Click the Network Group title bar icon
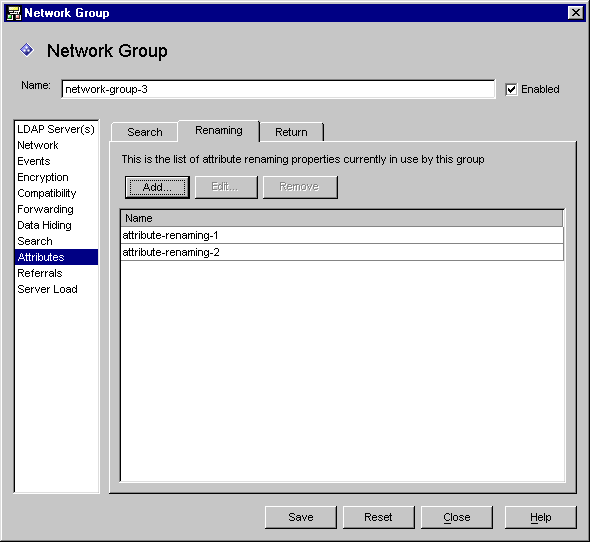This screenshot has height=542, width=590. (14, 13)
